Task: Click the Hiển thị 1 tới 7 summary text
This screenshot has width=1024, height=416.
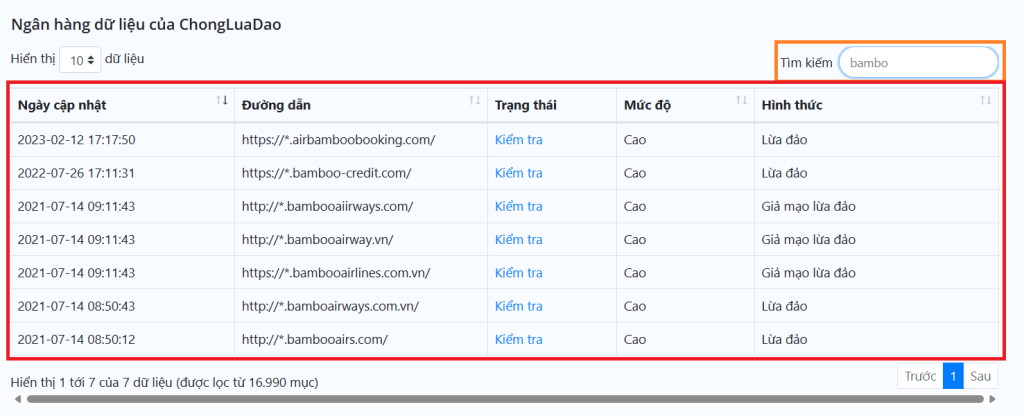Action: click(165, 382)
